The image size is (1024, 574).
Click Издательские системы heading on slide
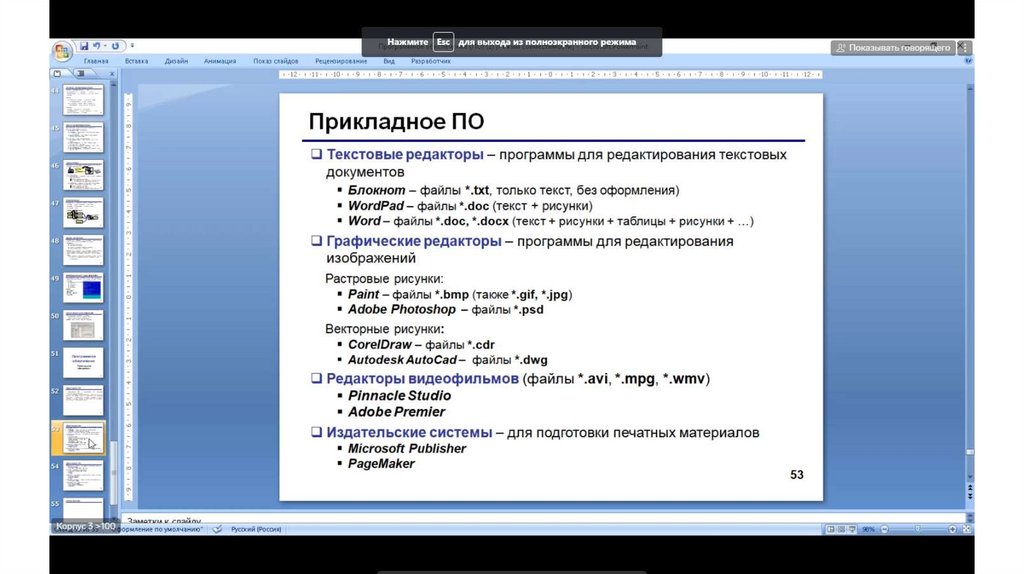tap(409, 432)
